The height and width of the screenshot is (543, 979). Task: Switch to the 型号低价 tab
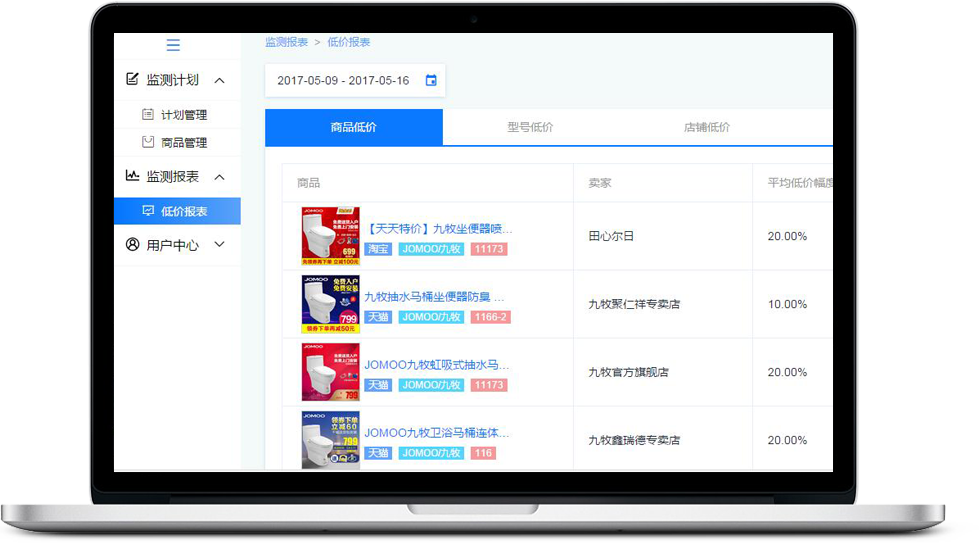tap(530, 127)
